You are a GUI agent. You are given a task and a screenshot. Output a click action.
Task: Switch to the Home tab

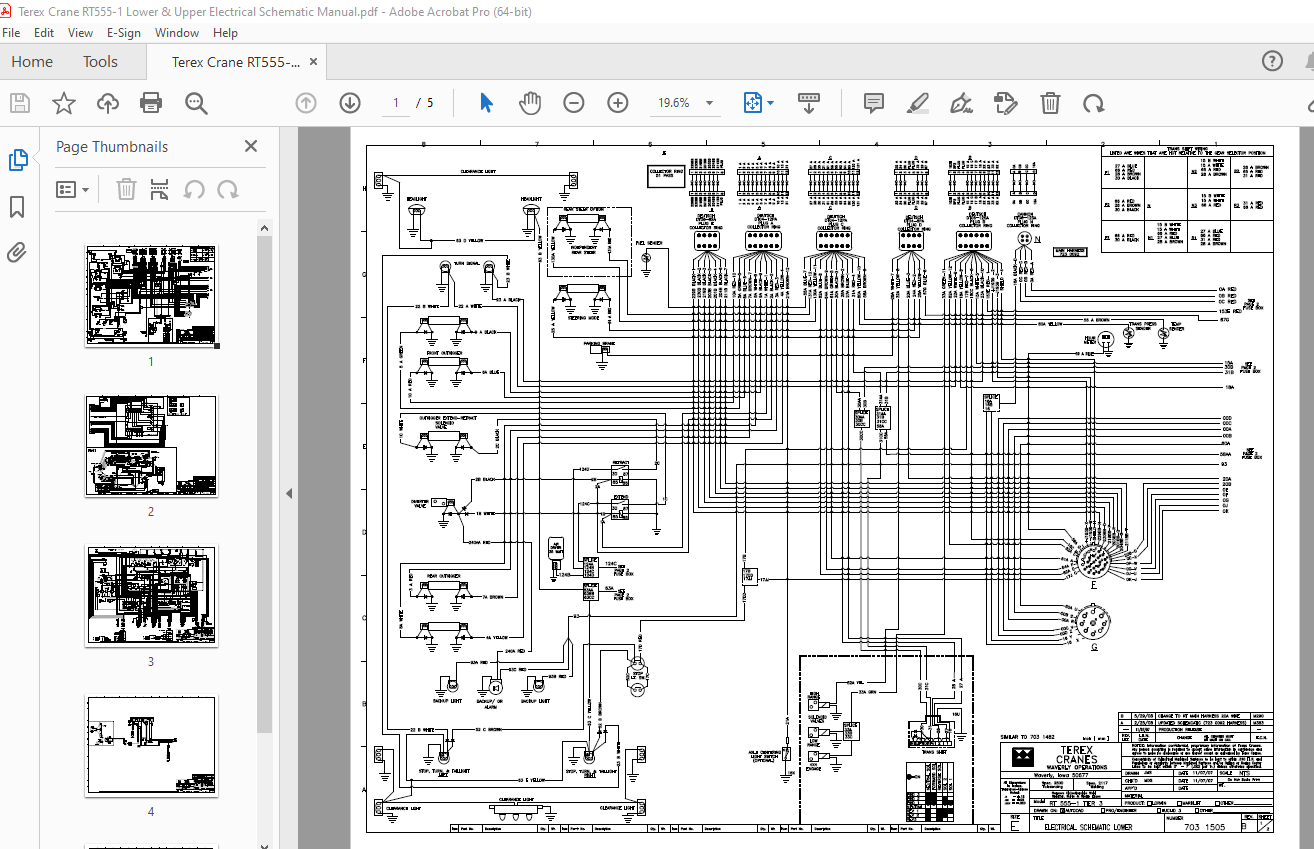(32, 61)
